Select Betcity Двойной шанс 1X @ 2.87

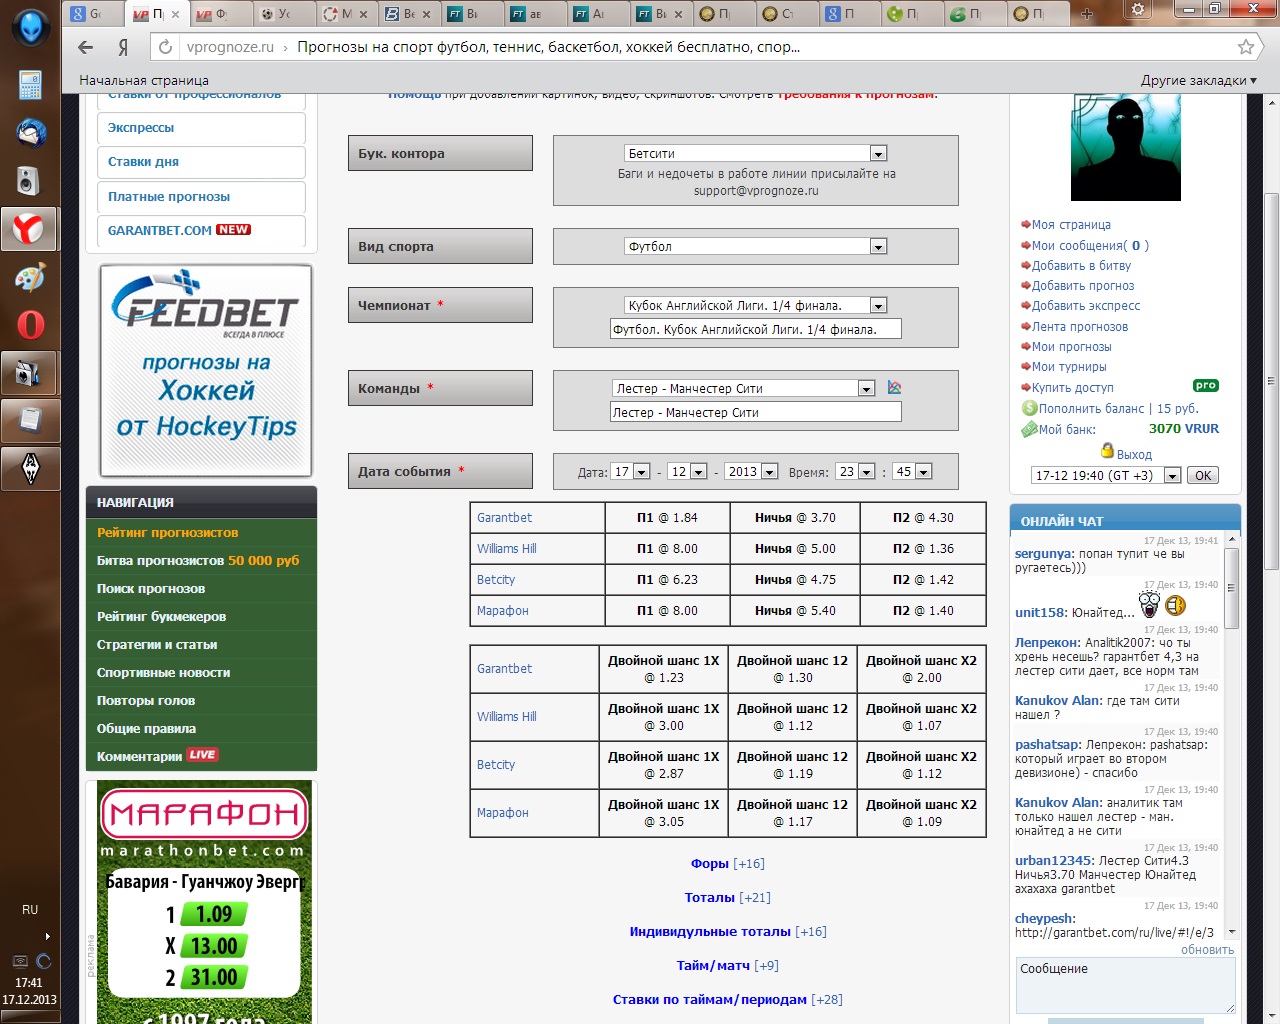click(663, 765)
